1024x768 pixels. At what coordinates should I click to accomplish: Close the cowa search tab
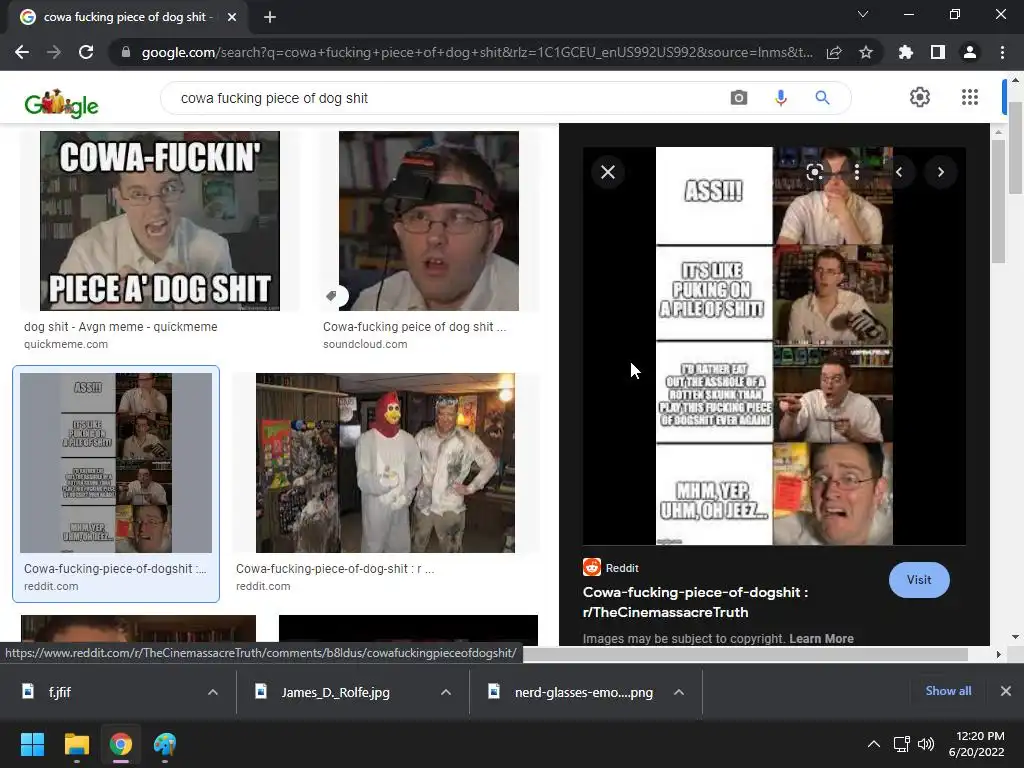click(x=232, y=18)
